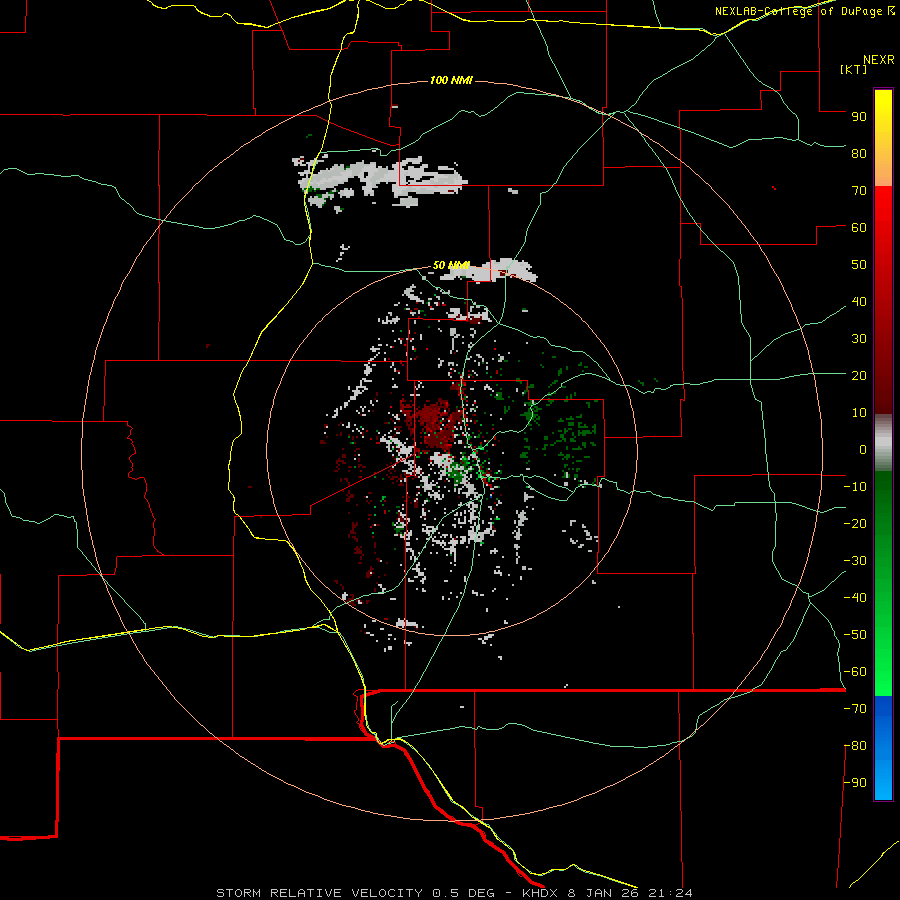
Task: Click the 70 value on the velocity scale
Action: point(859,191)
